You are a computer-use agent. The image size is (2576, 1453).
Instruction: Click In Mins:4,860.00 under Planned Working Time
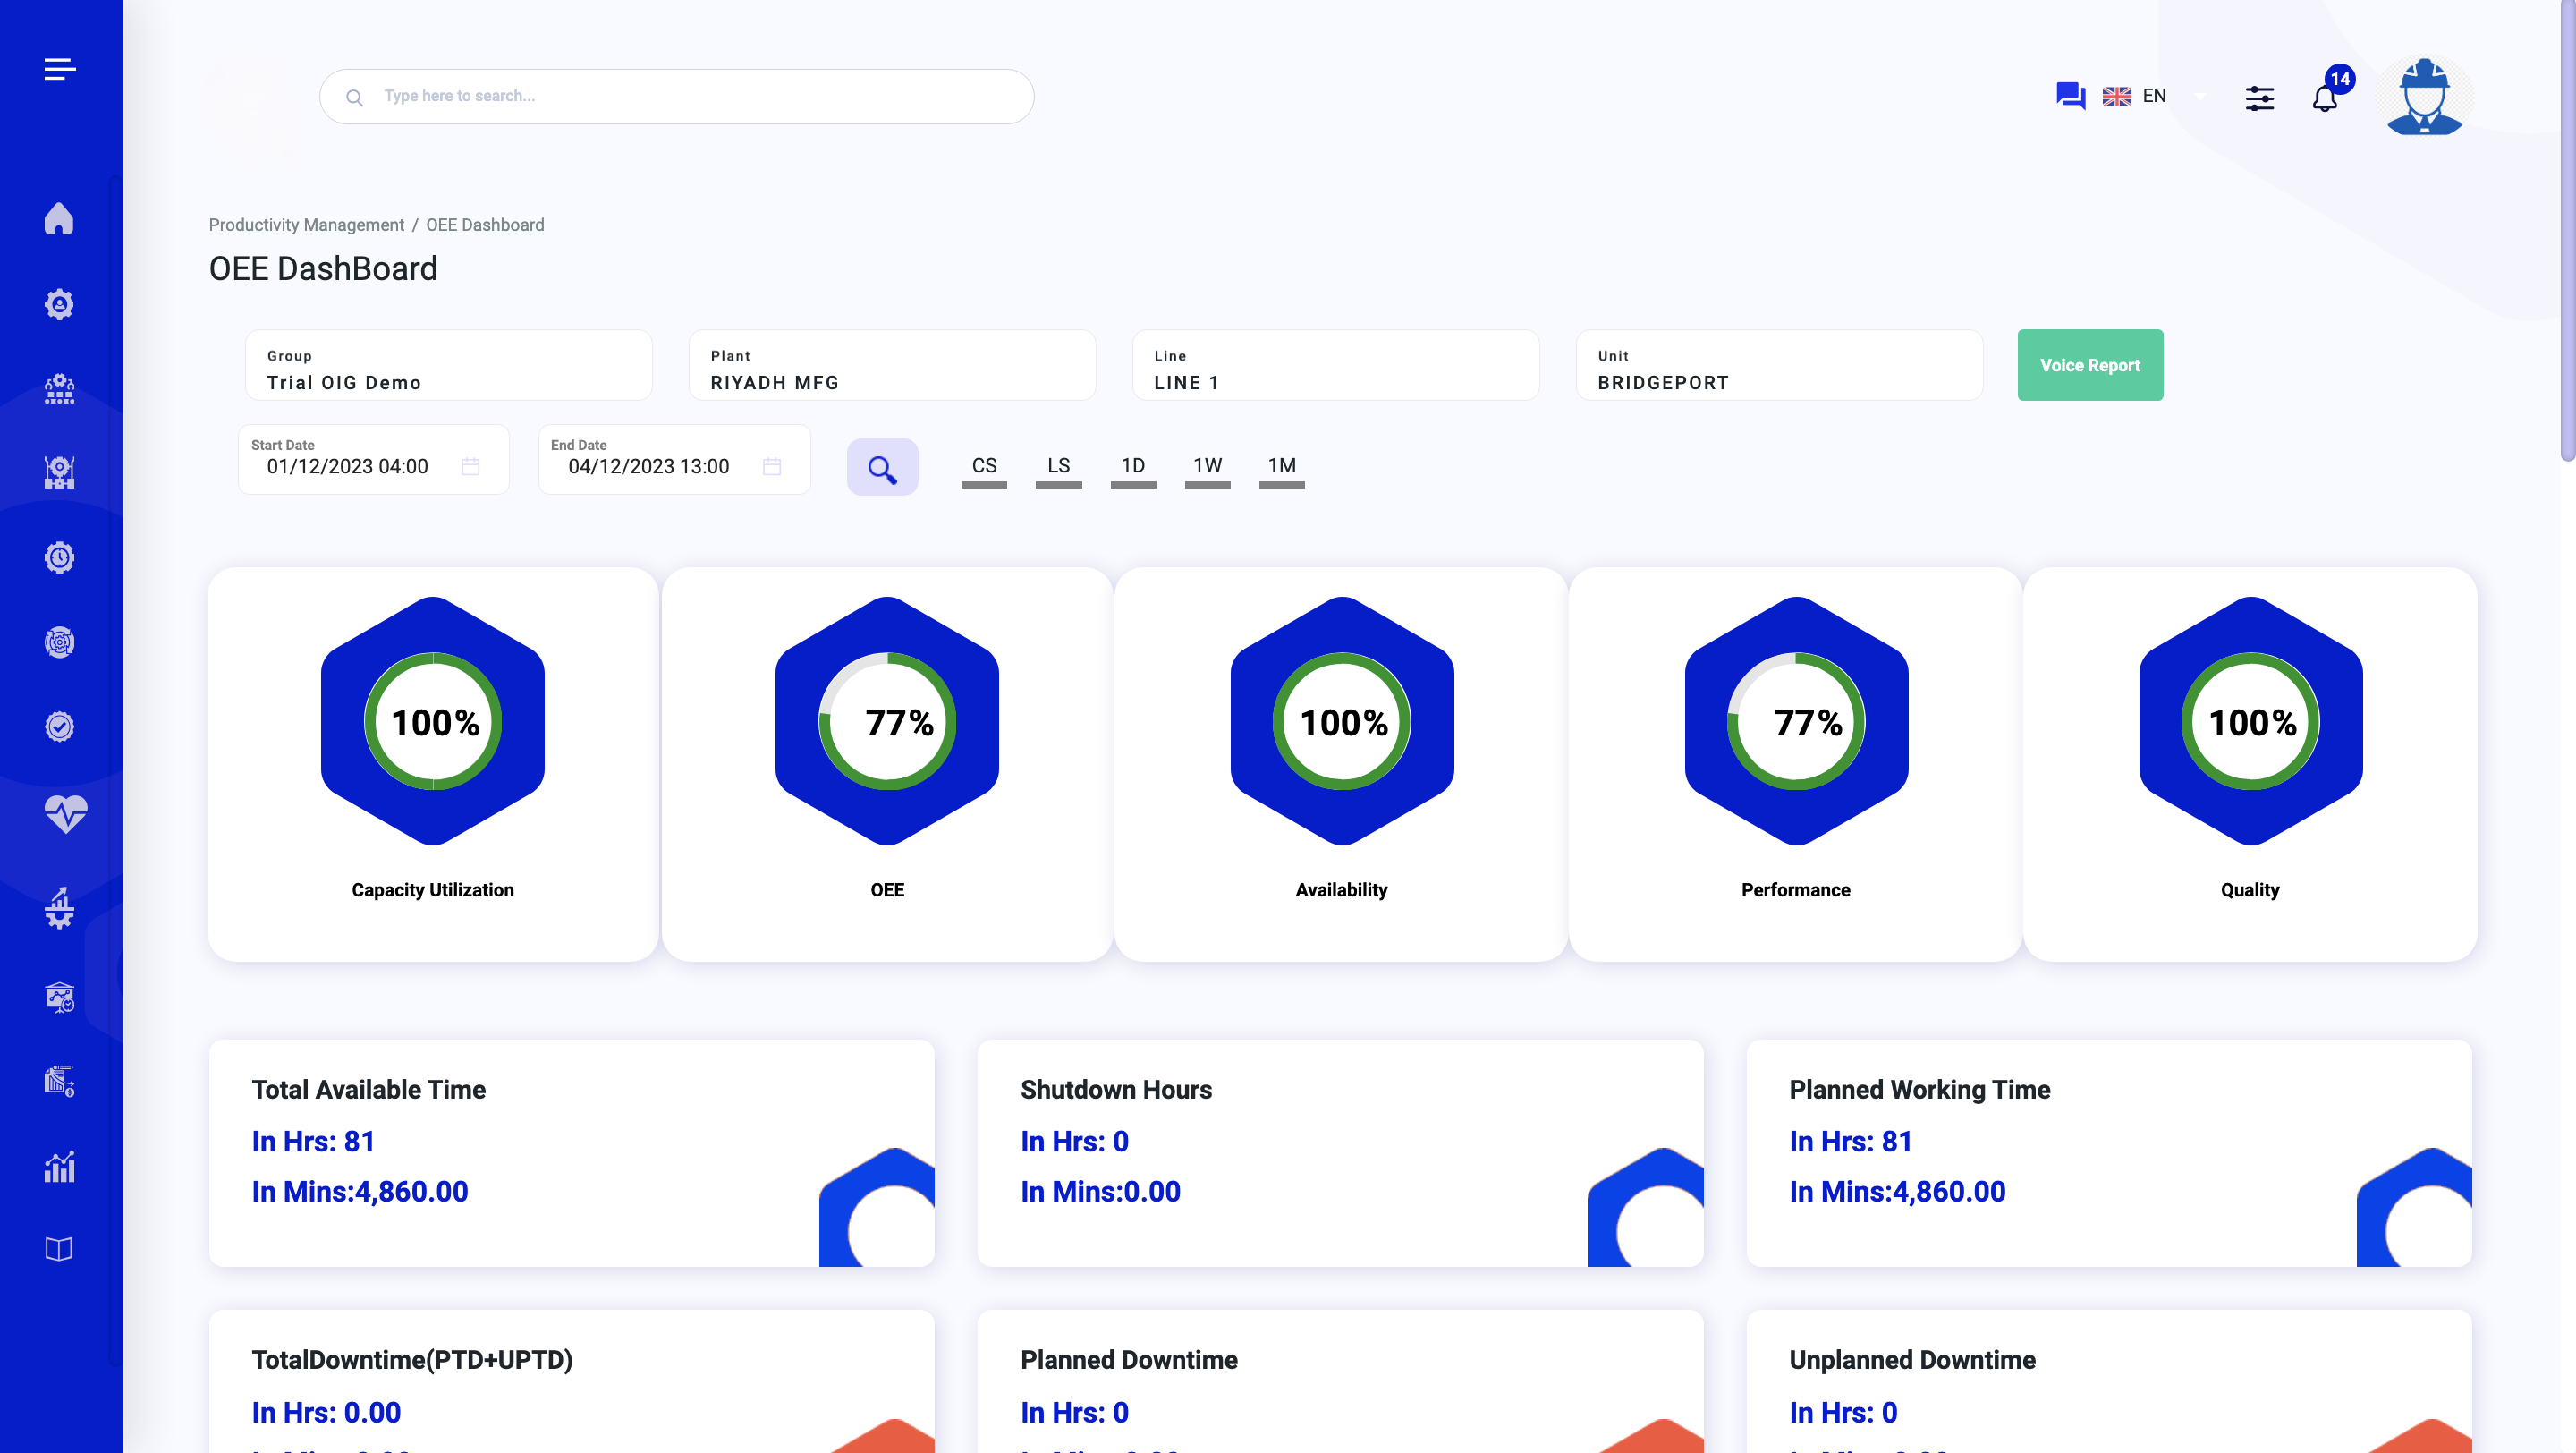1897,1192
